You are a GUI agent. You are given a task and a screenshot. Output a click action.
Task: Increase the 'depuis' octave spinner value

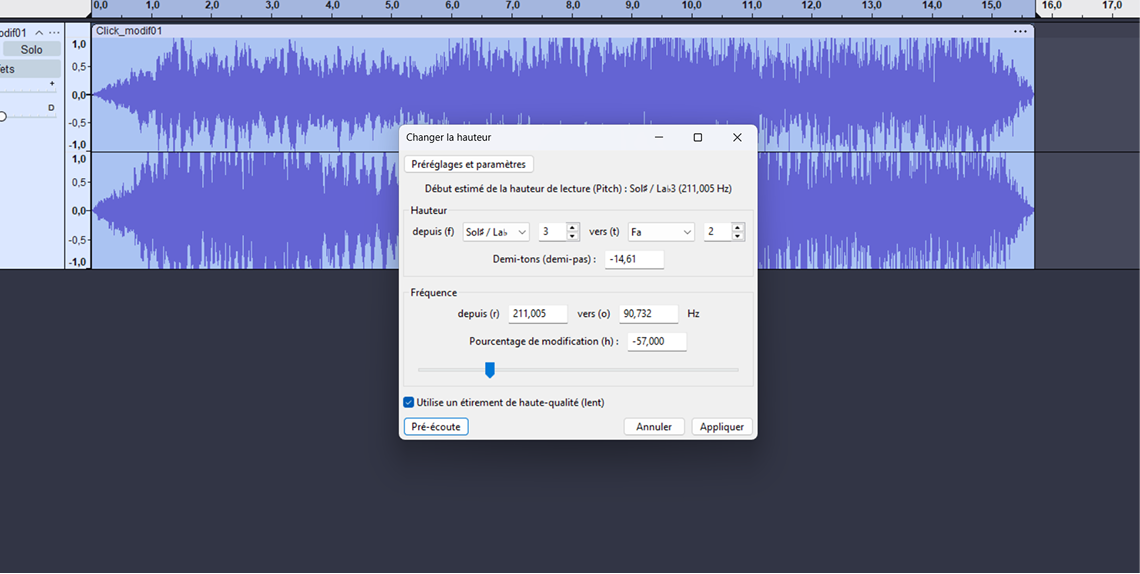572,227
